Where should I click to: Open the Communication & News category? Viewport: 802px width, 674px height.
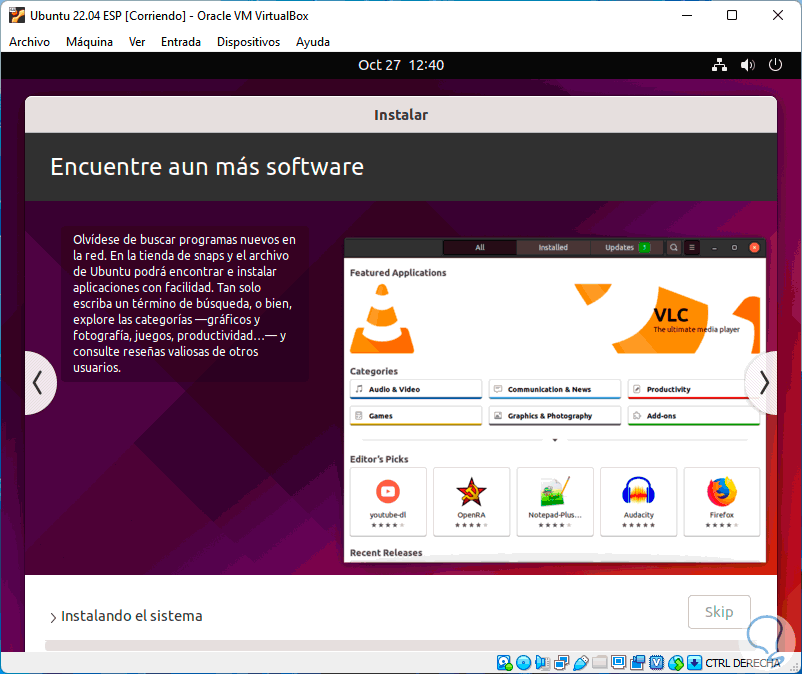554,389
